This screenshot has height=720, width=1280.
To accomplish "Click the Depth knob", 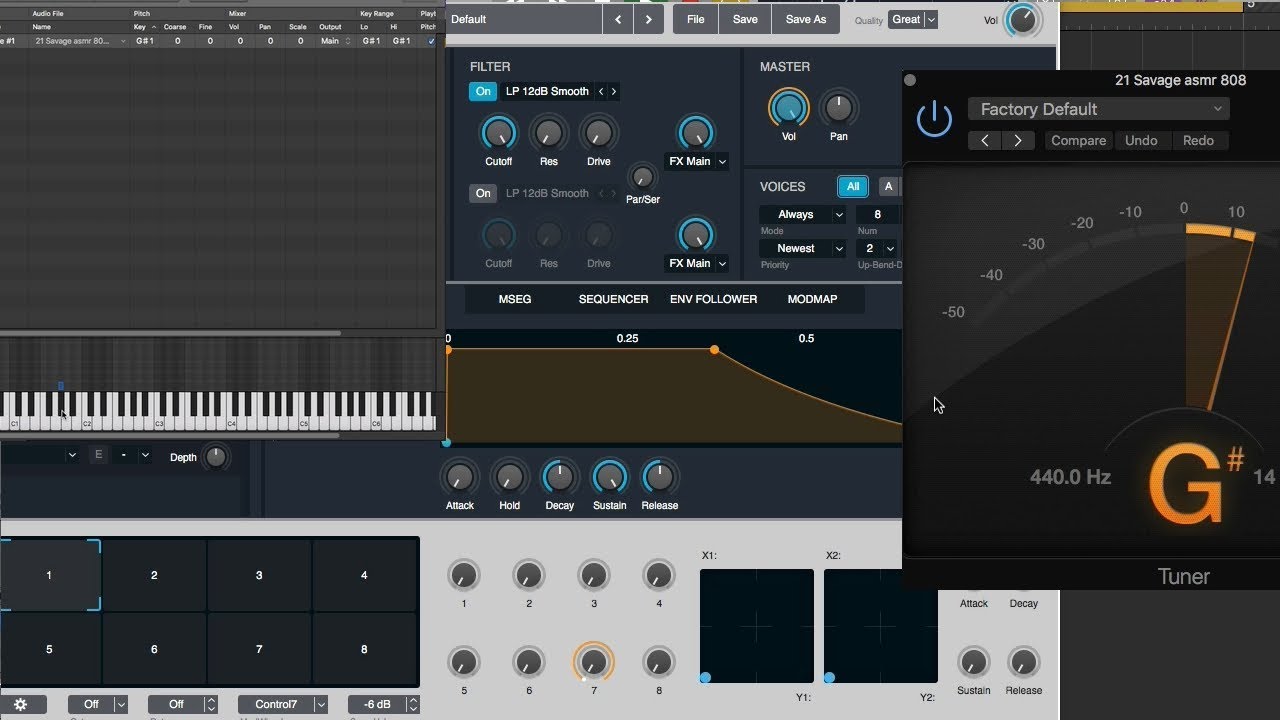I will pos(215,457).
